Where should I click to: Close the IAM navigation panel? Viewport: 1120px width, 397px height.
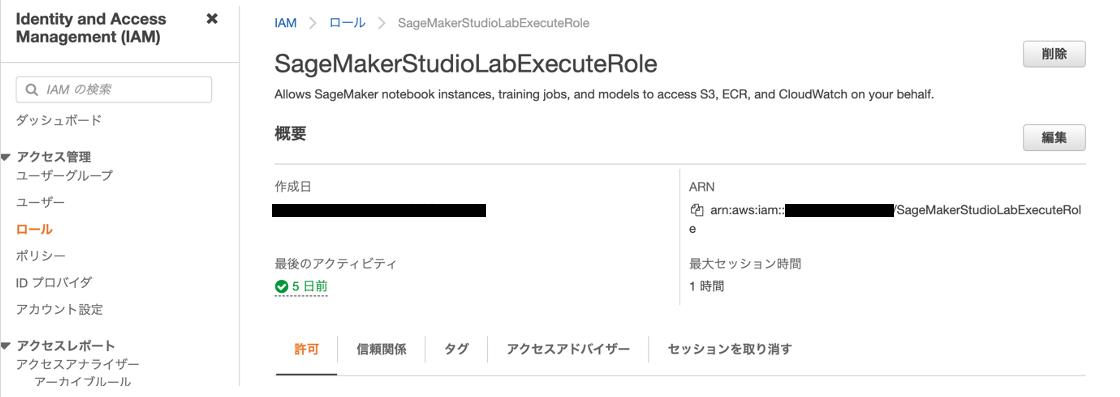coord(211,19)
